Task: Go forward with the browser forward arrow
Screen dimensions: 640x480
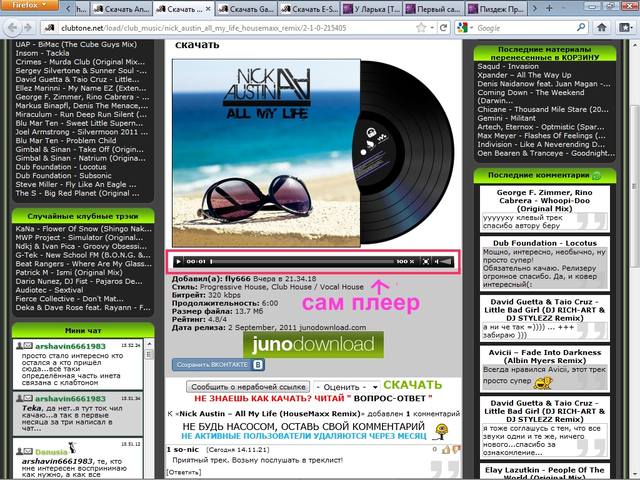Action: click(x=28, y=28)
